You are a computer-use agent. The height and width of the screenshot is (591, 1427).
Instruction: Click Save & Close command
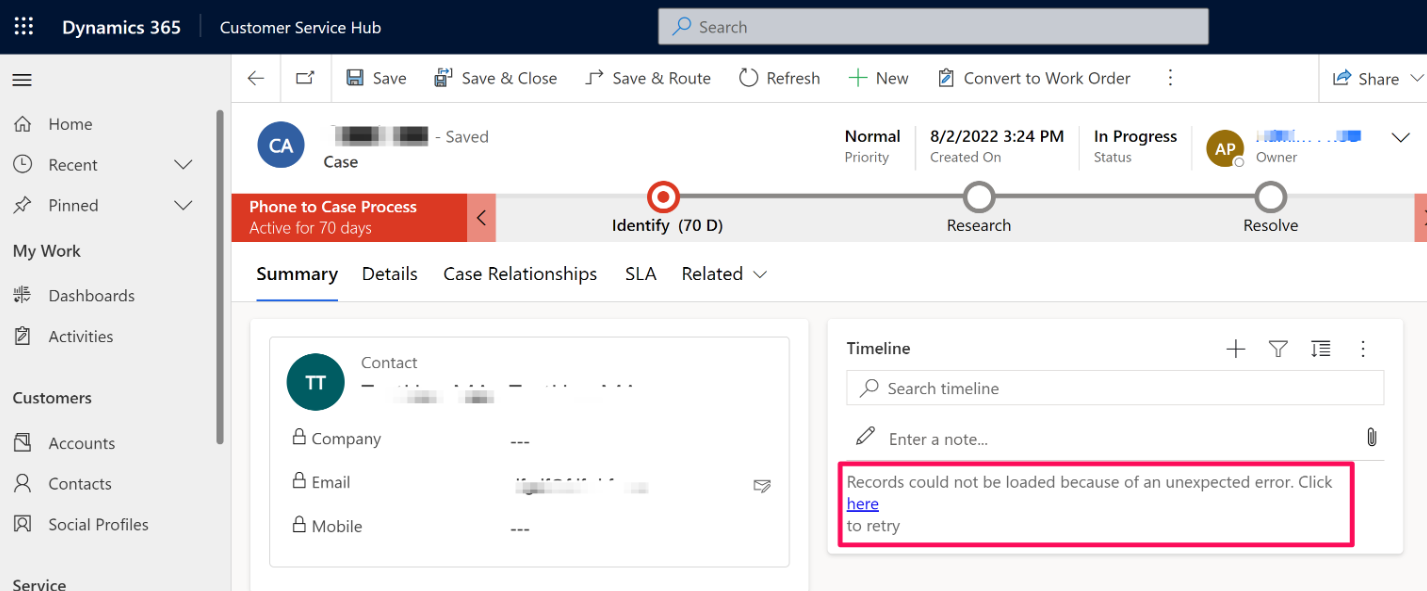[x=495, y=78]
